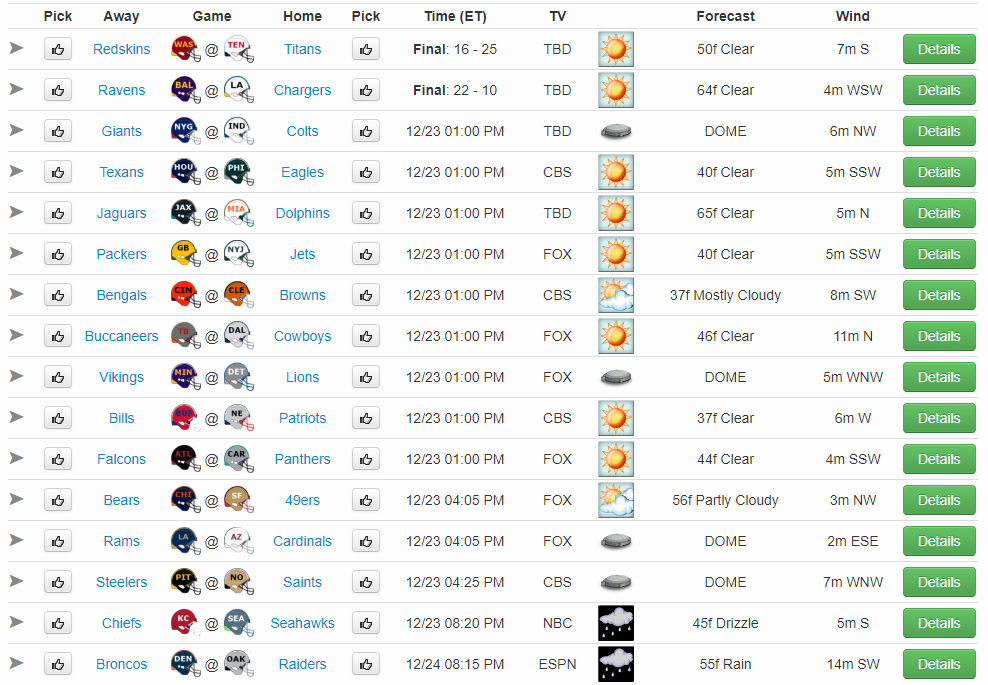This screenshot has height=685, width=988.
Task: Open the Bears team link
Action: click(x=122, y=500)
